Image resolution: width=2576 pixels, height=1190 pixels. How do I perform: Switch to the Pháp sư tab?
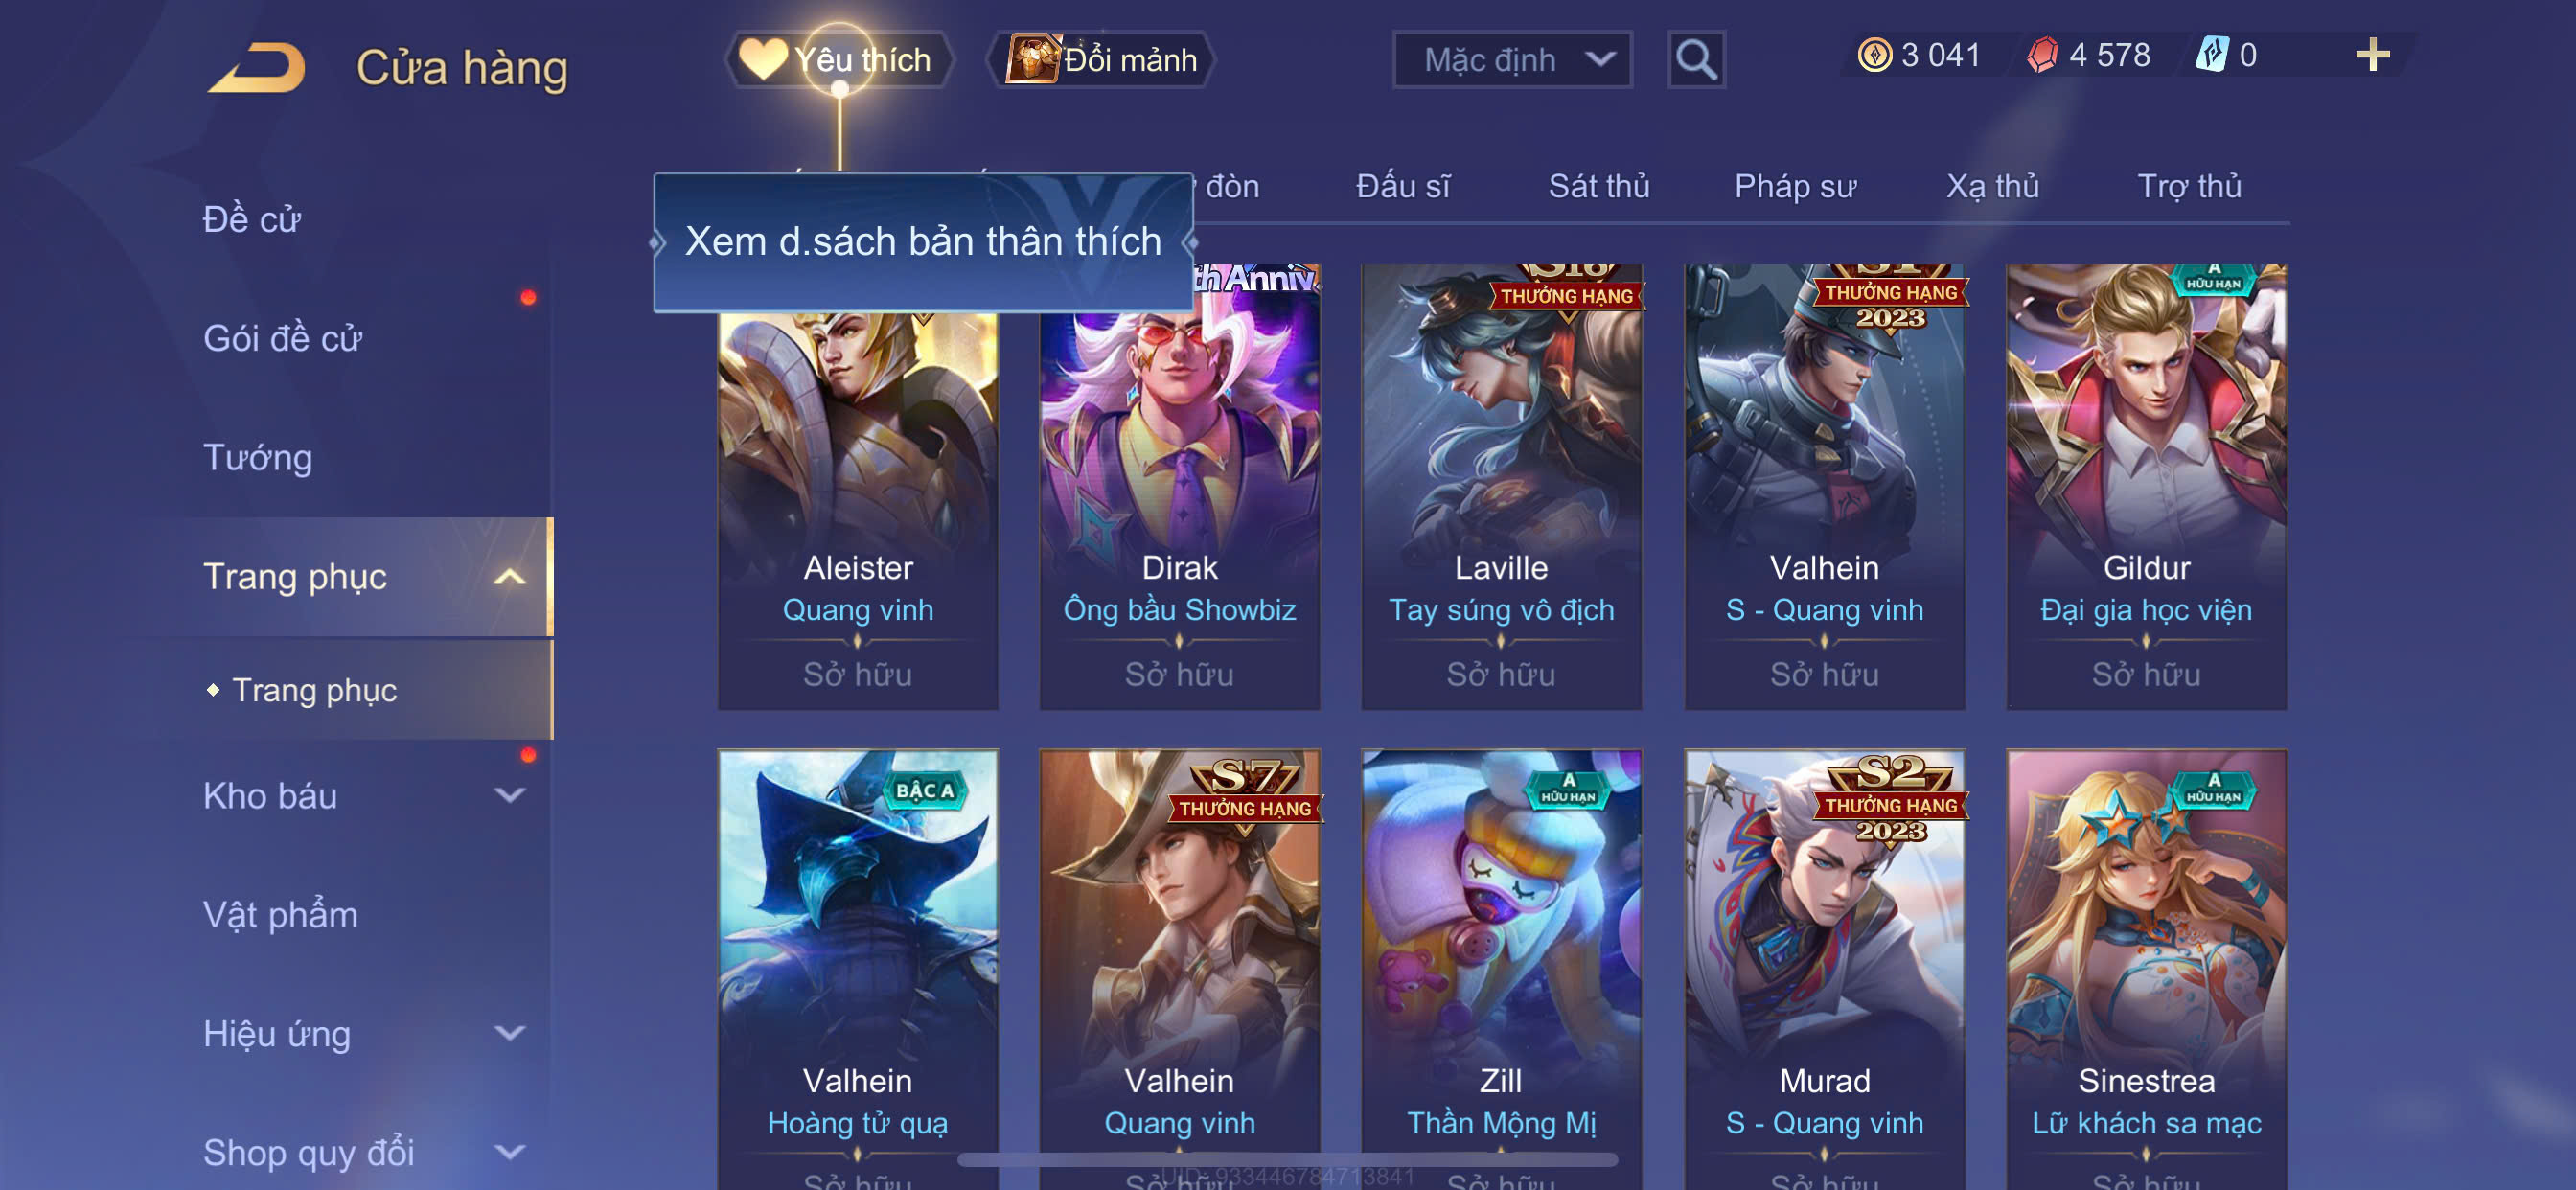pyautogui.click(x=1795, y=187)
